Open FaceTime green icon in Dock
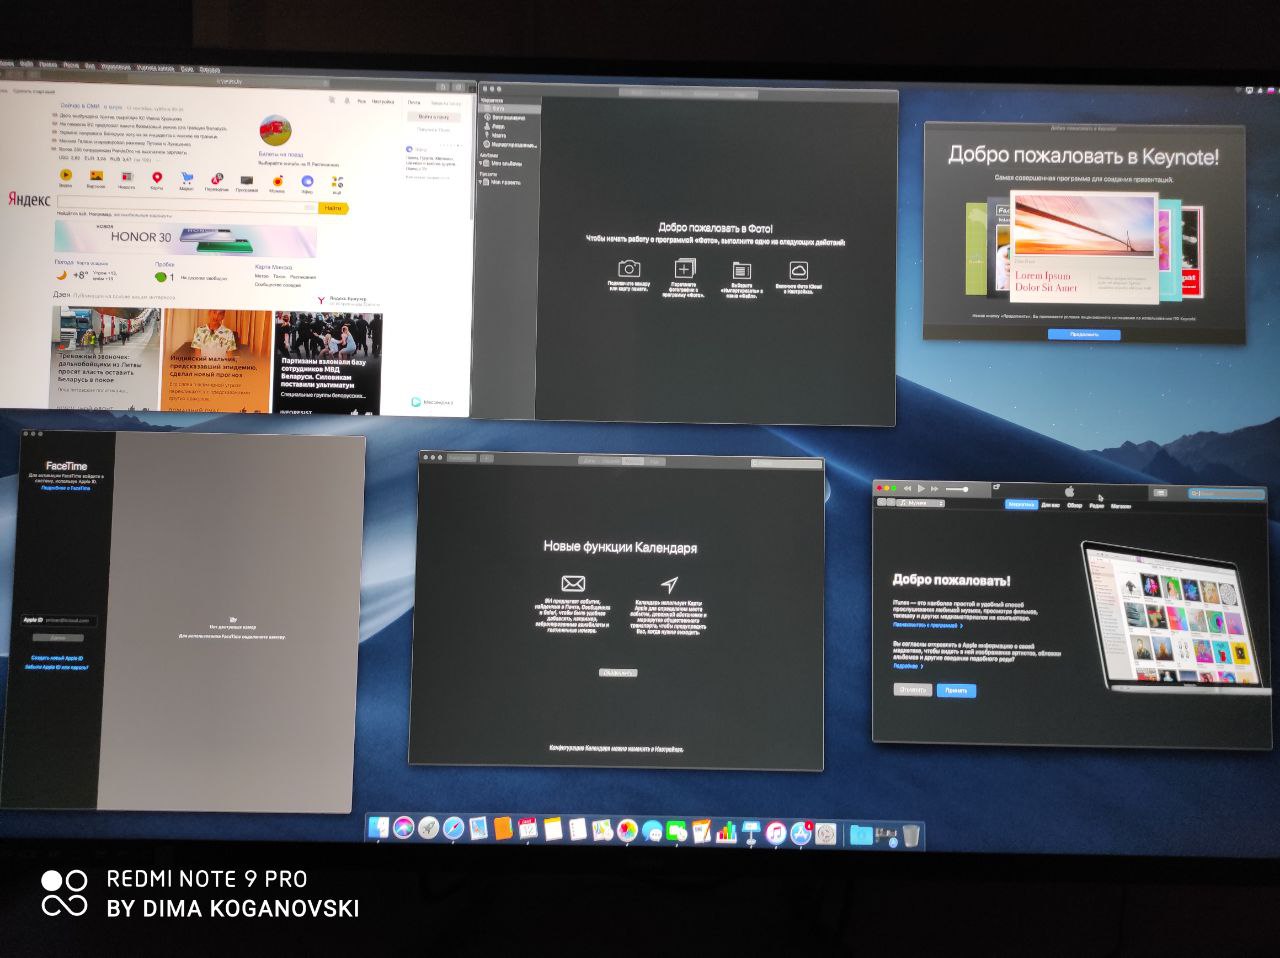Image resolution: width=1280 pixels, height=958 pixels. point(677,830)
